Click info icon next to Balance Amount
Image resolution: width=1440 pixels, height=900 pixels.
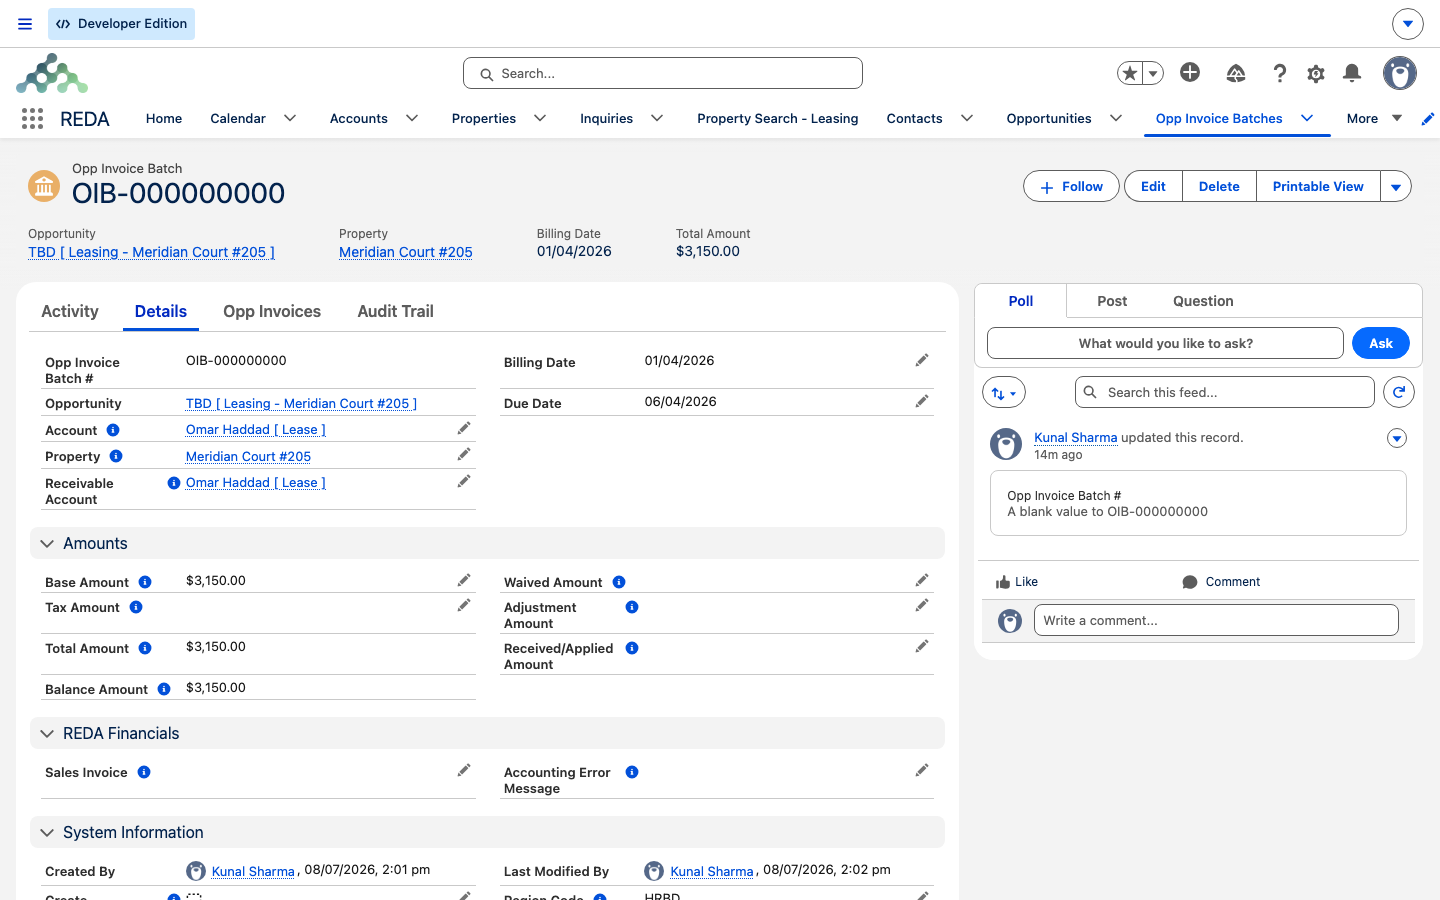[x=164, y=689]
